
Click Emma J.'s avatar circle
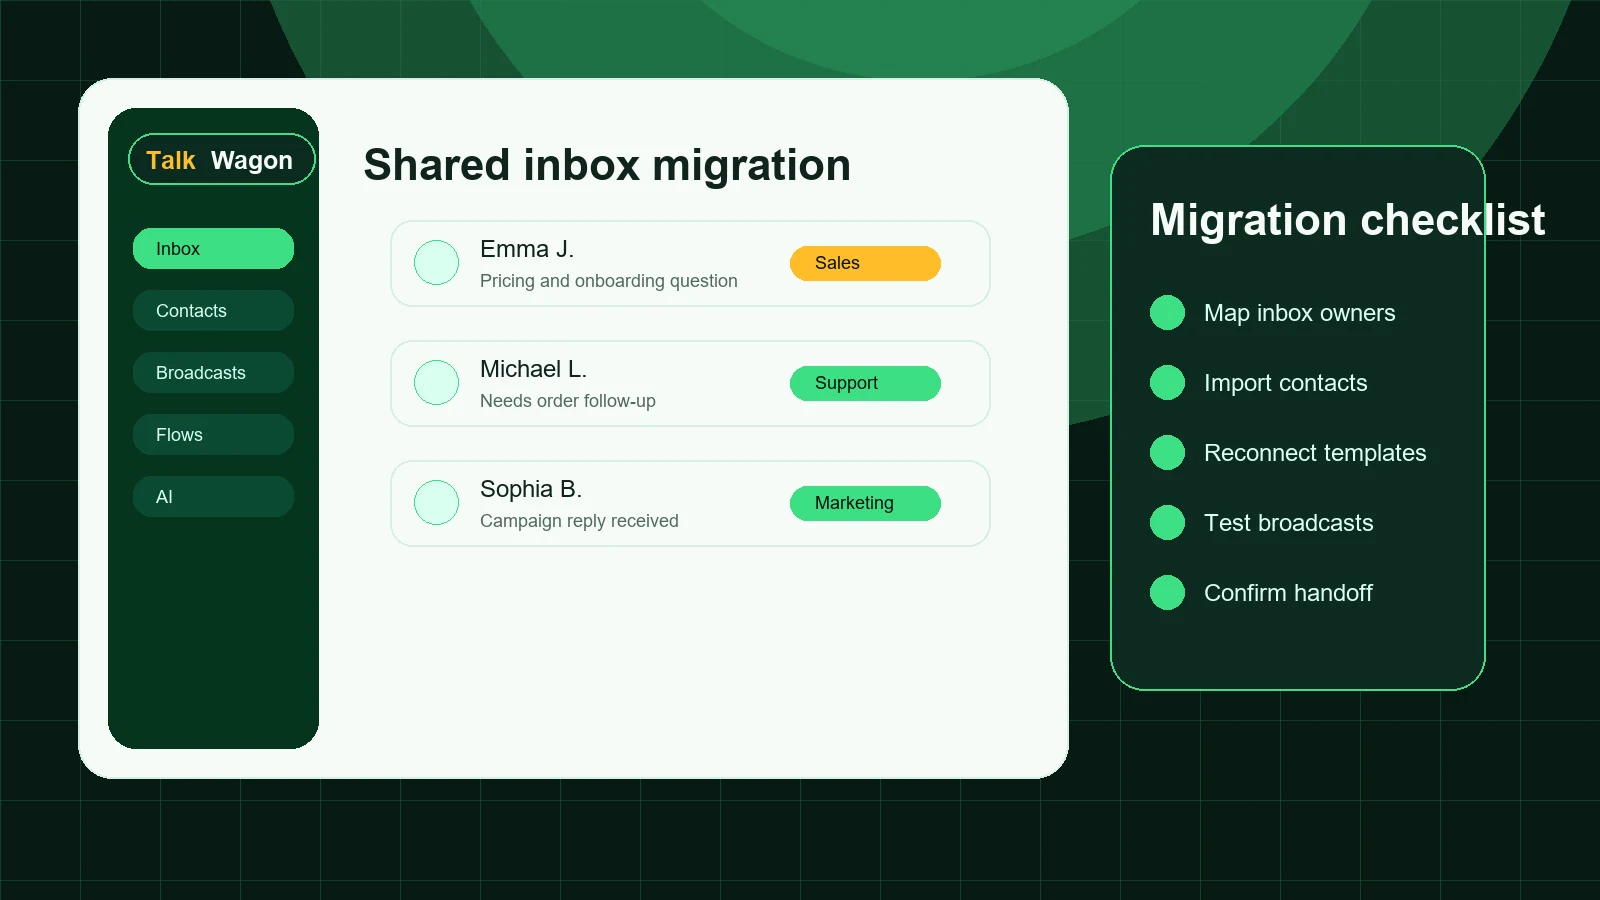[x=437, y=263]
